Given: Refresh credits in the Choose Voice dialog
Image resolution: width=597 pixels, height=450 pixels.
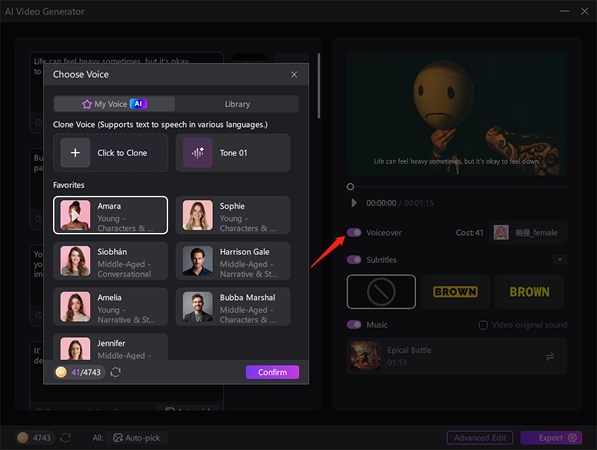Looking at the screenshot, I should (x=116, y=372).
